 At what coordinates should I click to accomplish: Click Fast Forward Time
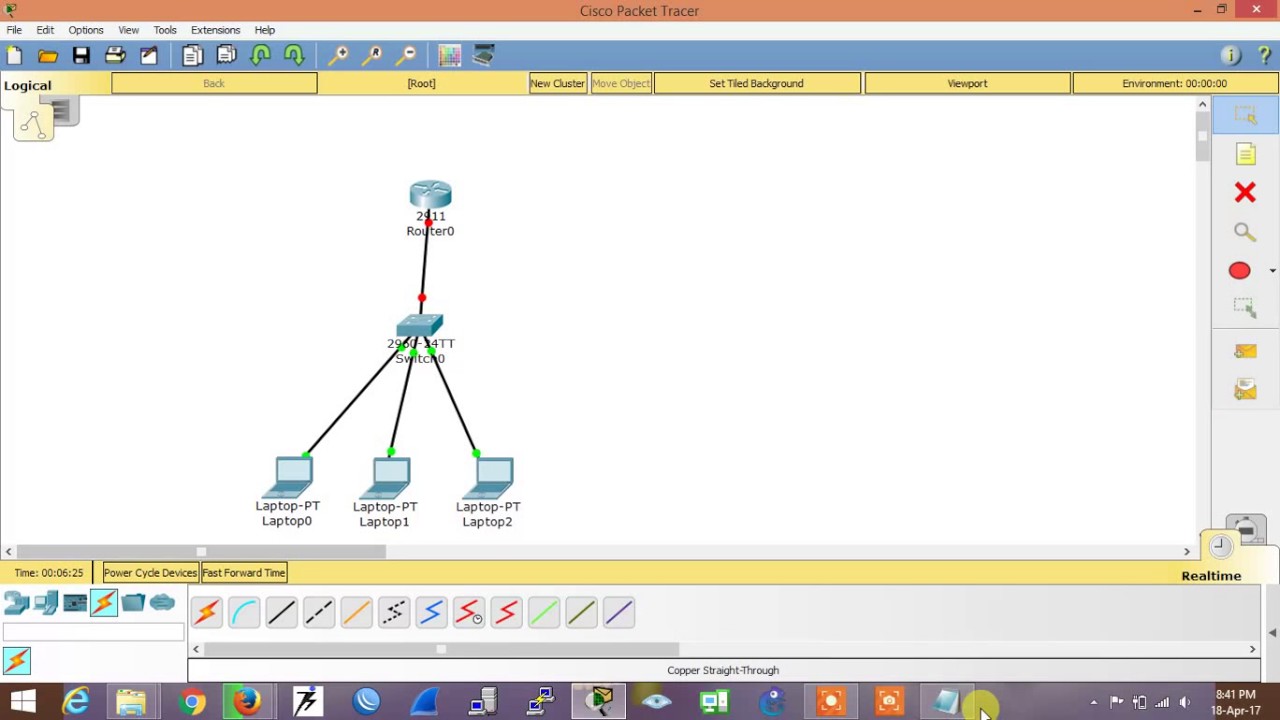tap(244, 573)
